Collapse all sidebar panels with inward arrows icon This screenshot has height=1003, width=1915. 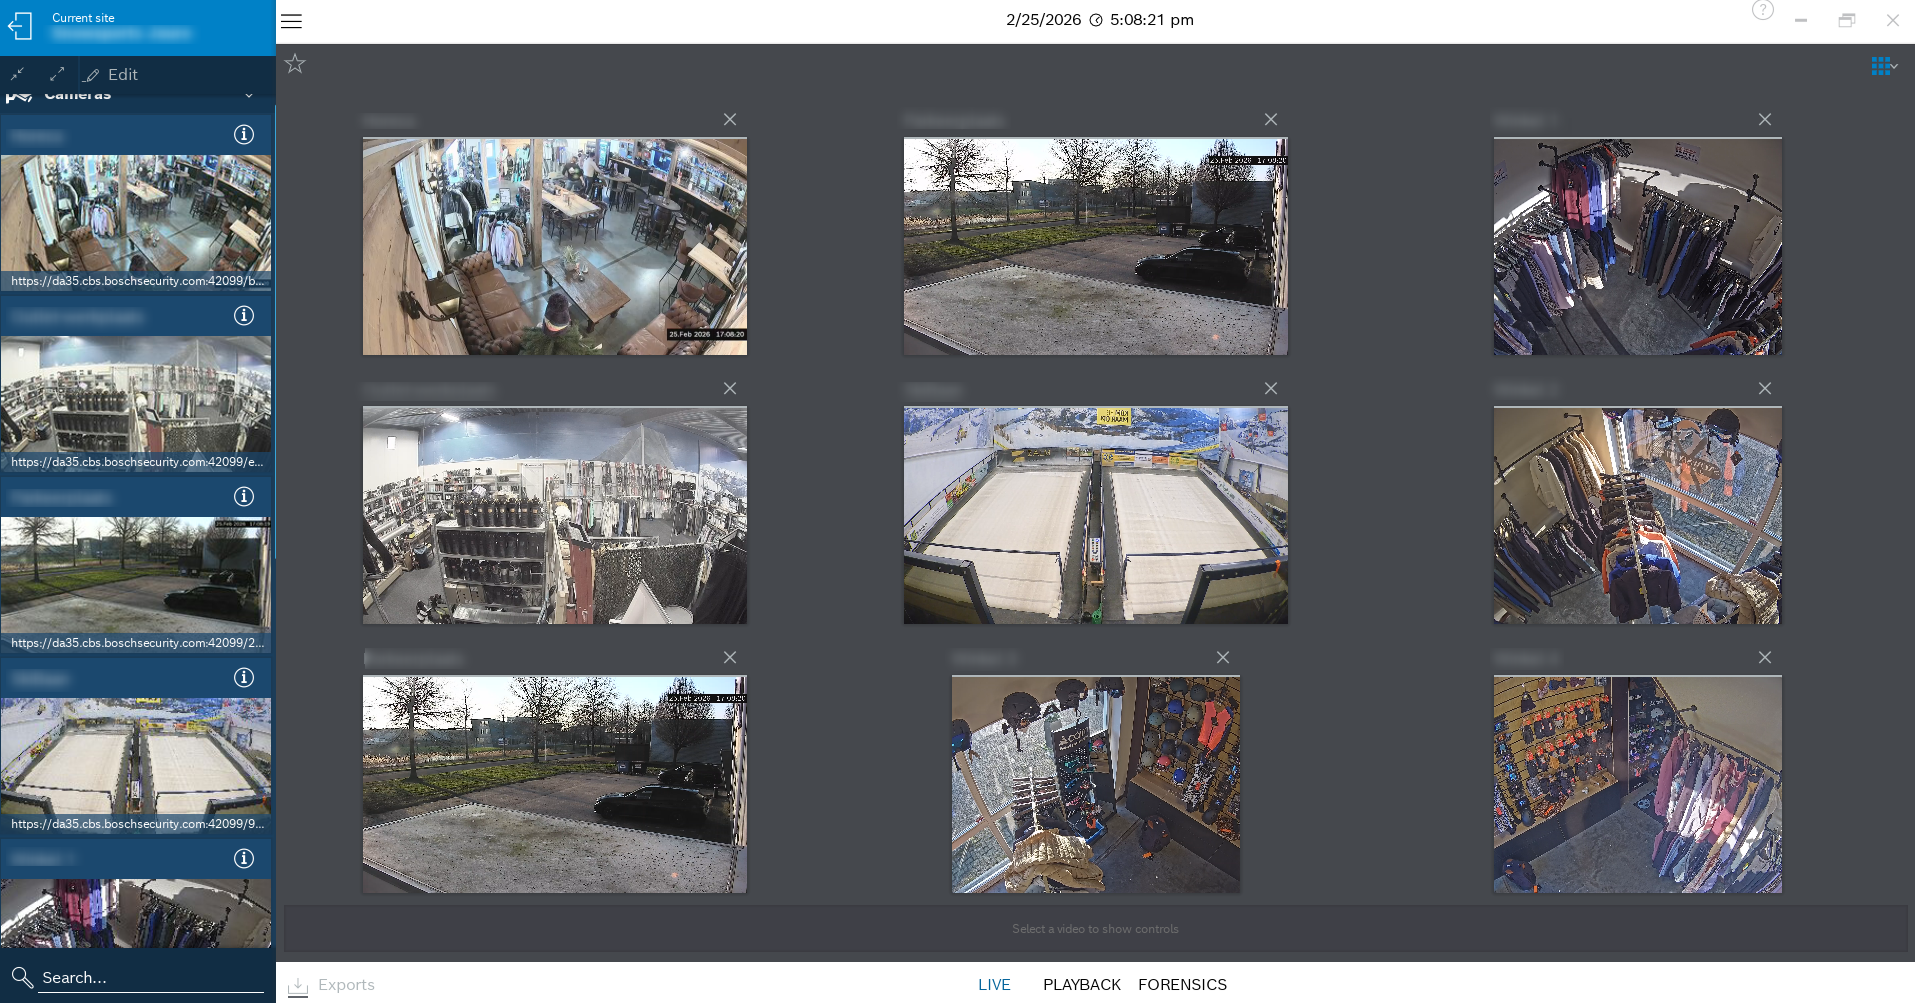(18, 74)
